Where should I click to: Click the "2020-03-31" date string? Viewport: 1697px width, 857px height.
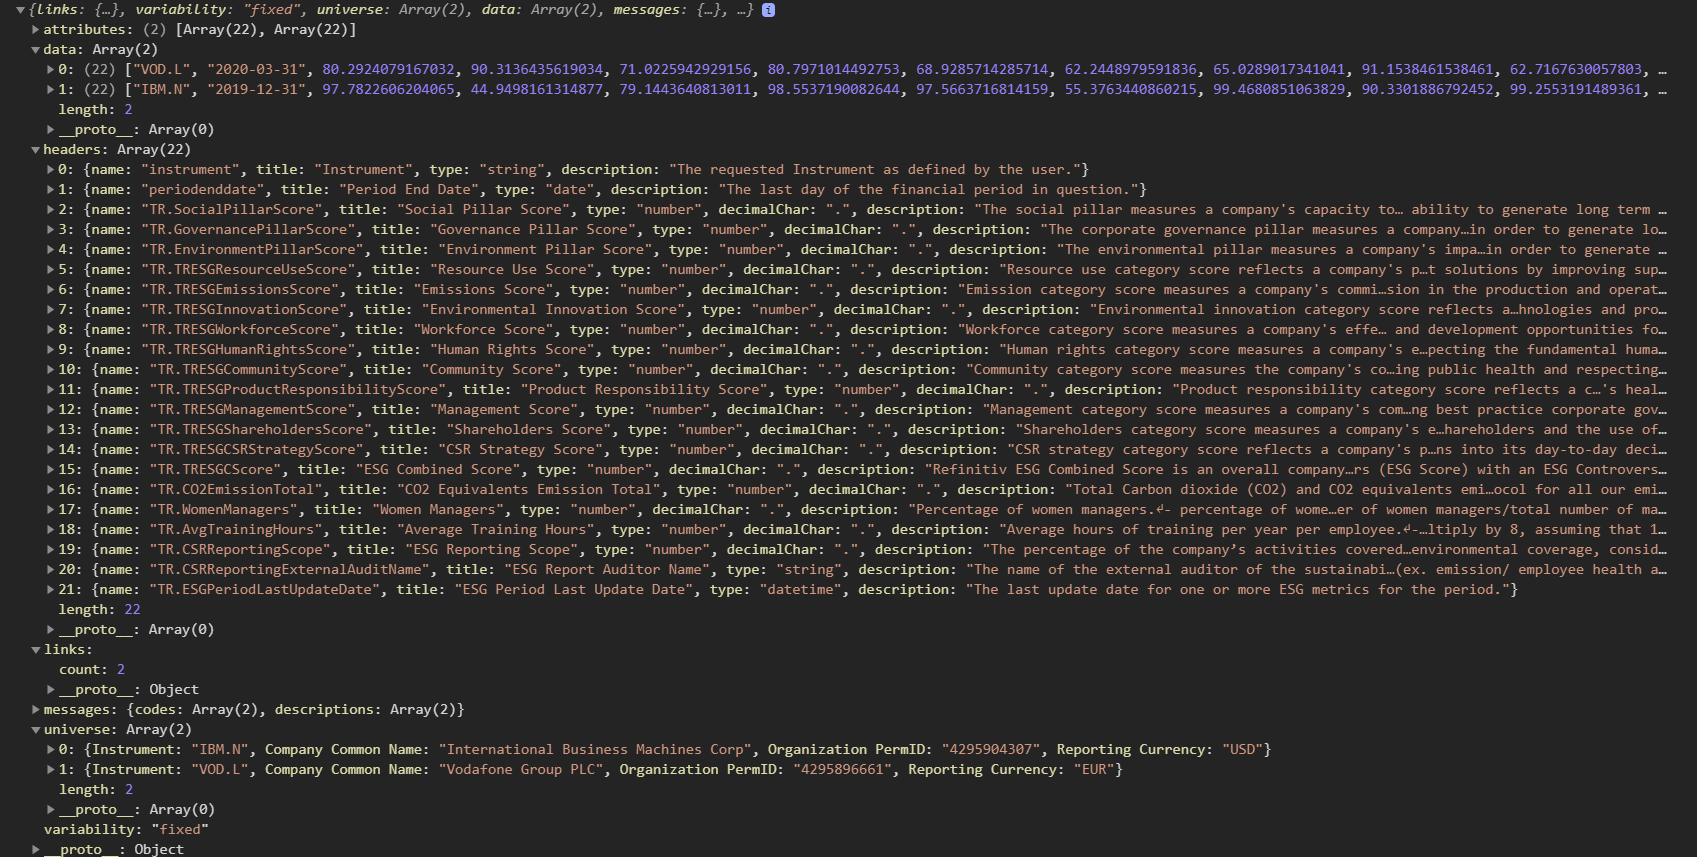click(257, 70)
